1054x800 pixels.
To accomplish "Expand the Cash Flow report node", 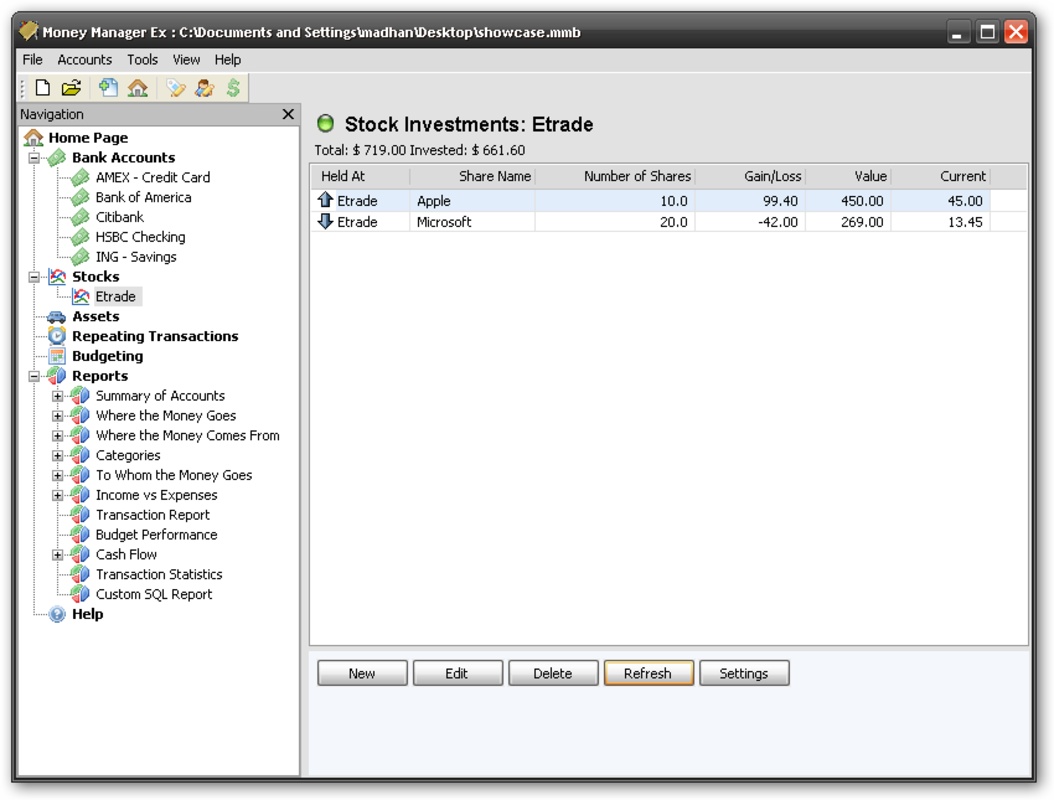I will pyautogui.click(x=58, y=555).
